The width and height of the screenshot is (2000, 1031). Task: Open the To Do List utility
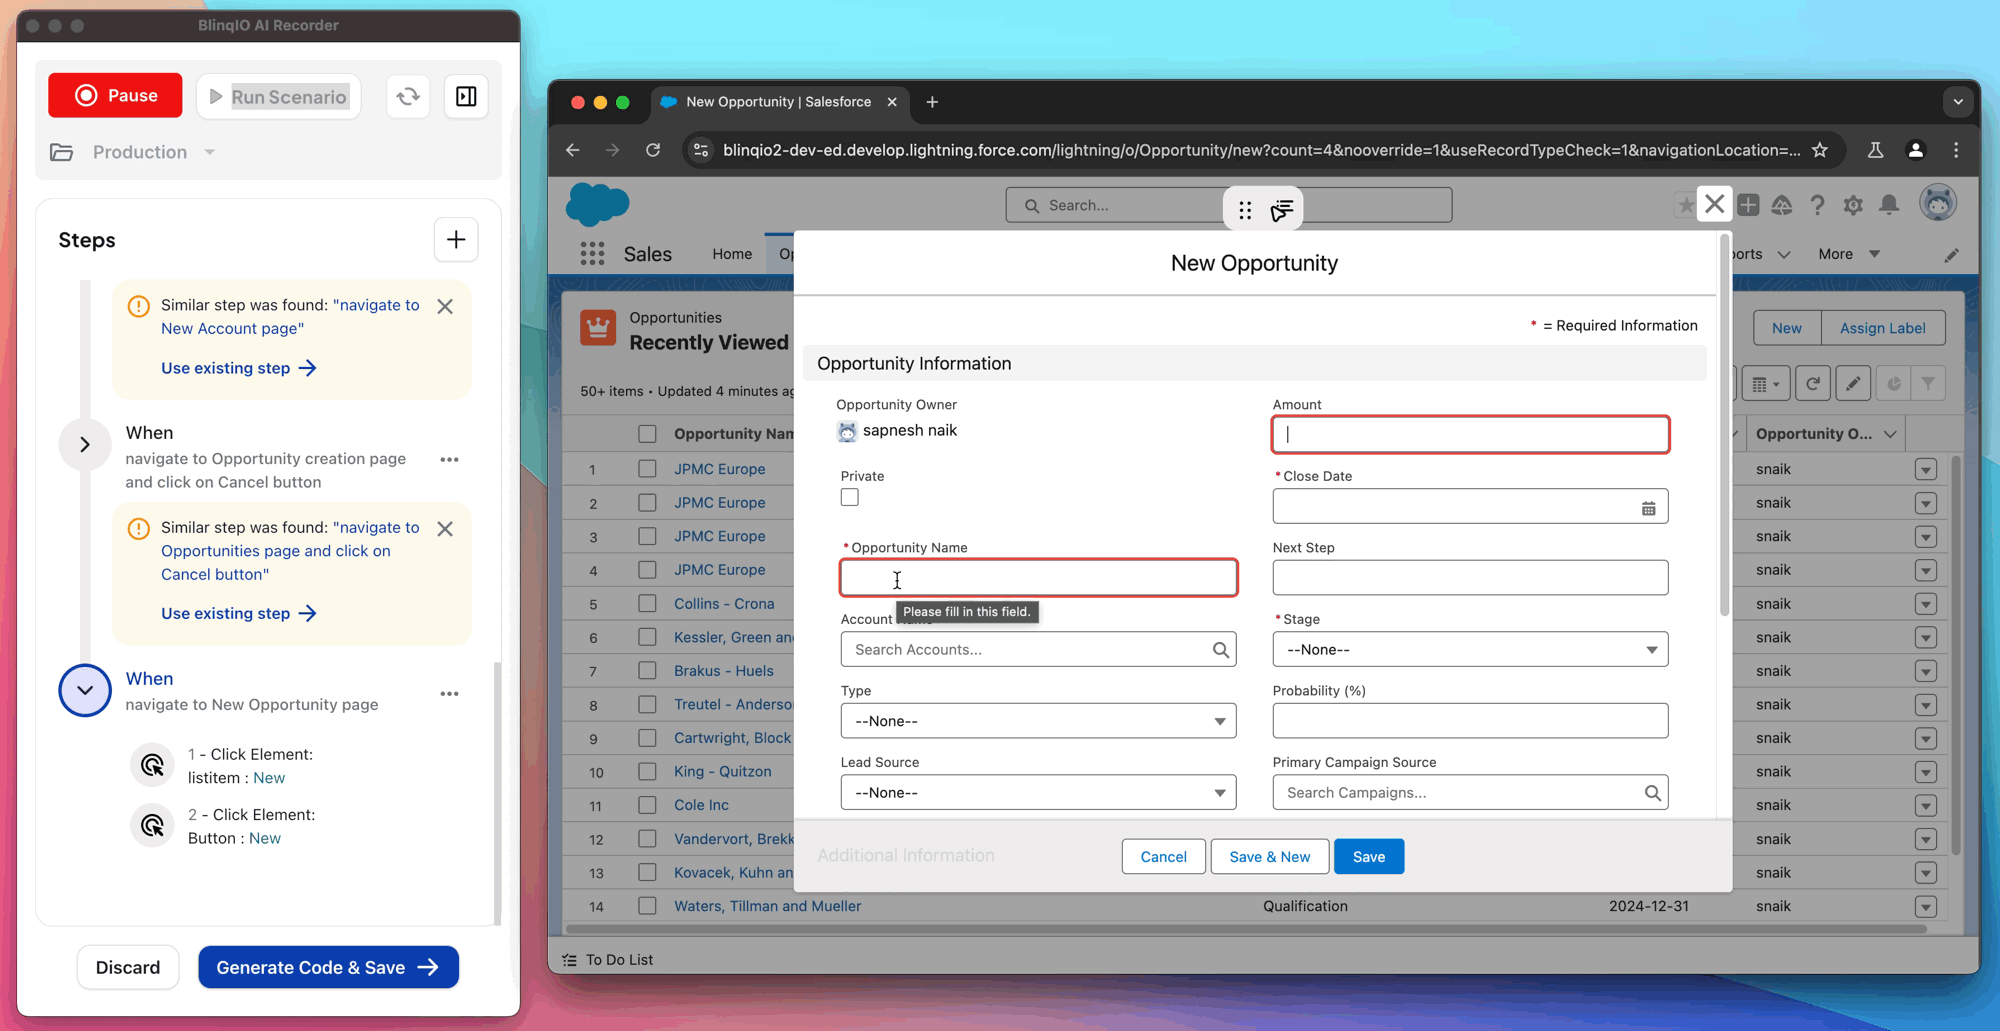(608, 960)
